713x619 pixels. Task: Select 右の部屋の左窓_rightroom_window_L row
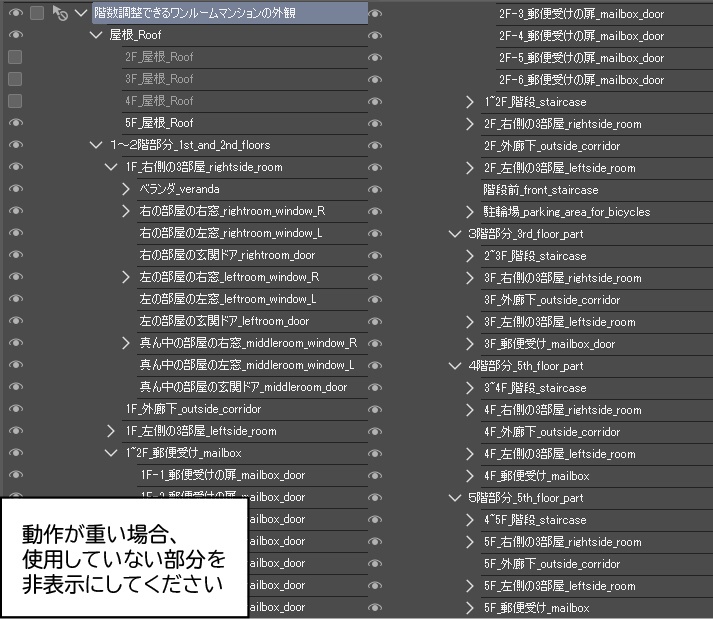[252, 233]
